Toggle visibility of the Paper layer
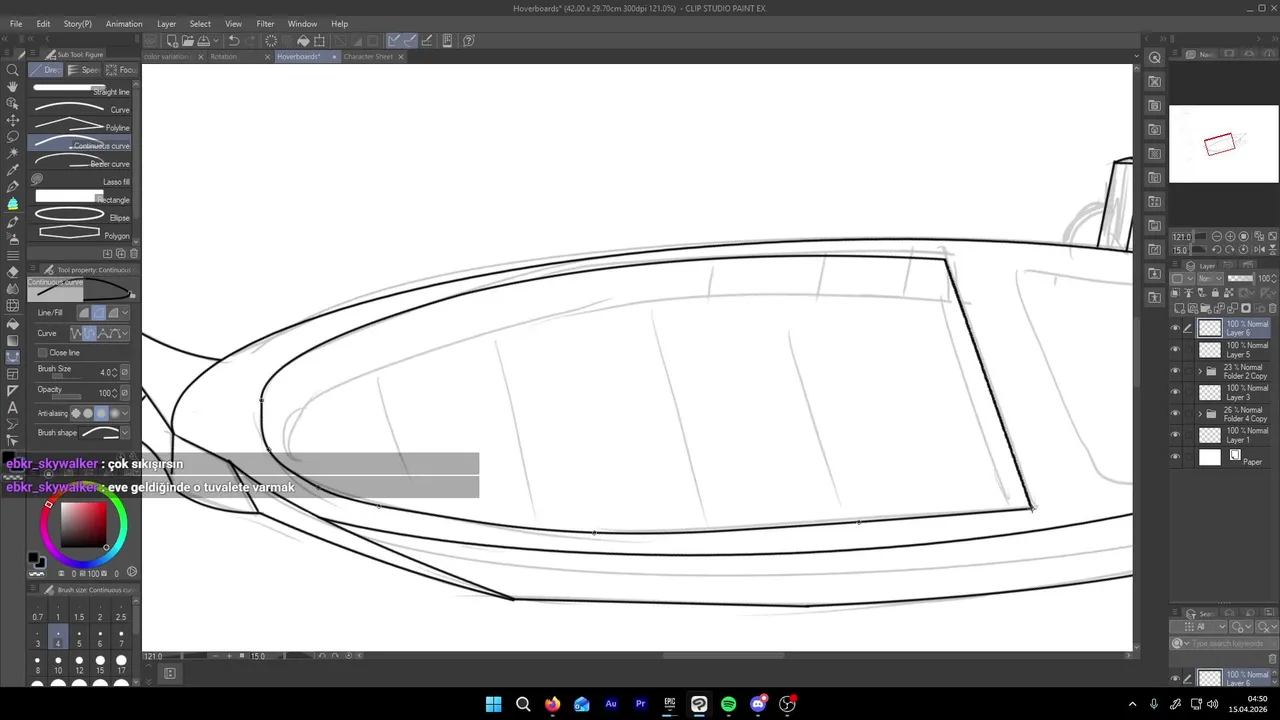 pos(1175,457)
